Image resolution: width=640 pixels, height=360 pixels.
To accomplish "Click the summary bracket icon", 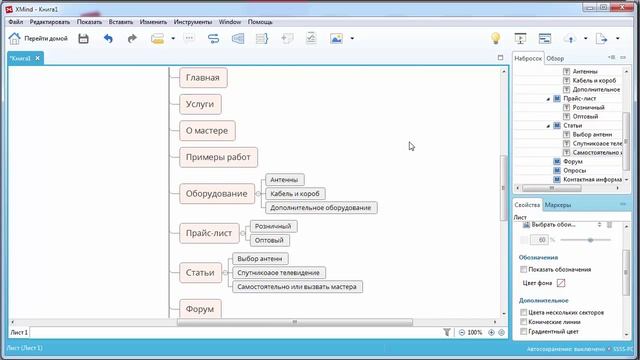I will pos(262,38).
